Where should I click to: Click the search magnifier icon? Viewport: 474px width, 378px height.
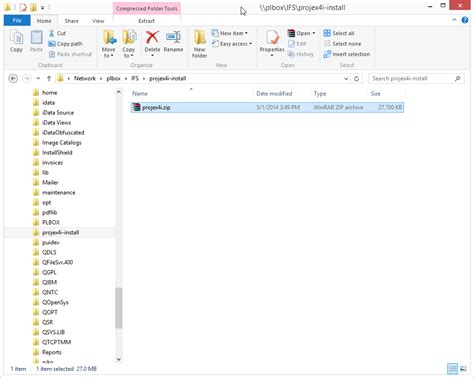tap(457, 79)
